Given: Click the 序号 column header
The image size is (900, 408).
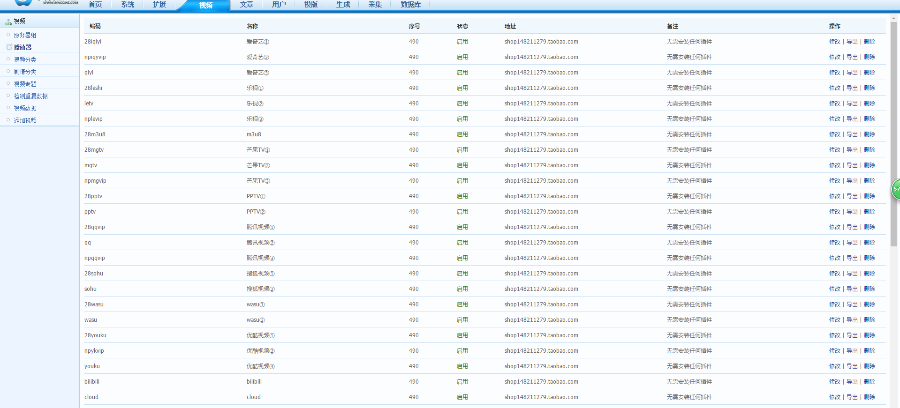Looking at the screenshot, I should [x=414, y=25].
